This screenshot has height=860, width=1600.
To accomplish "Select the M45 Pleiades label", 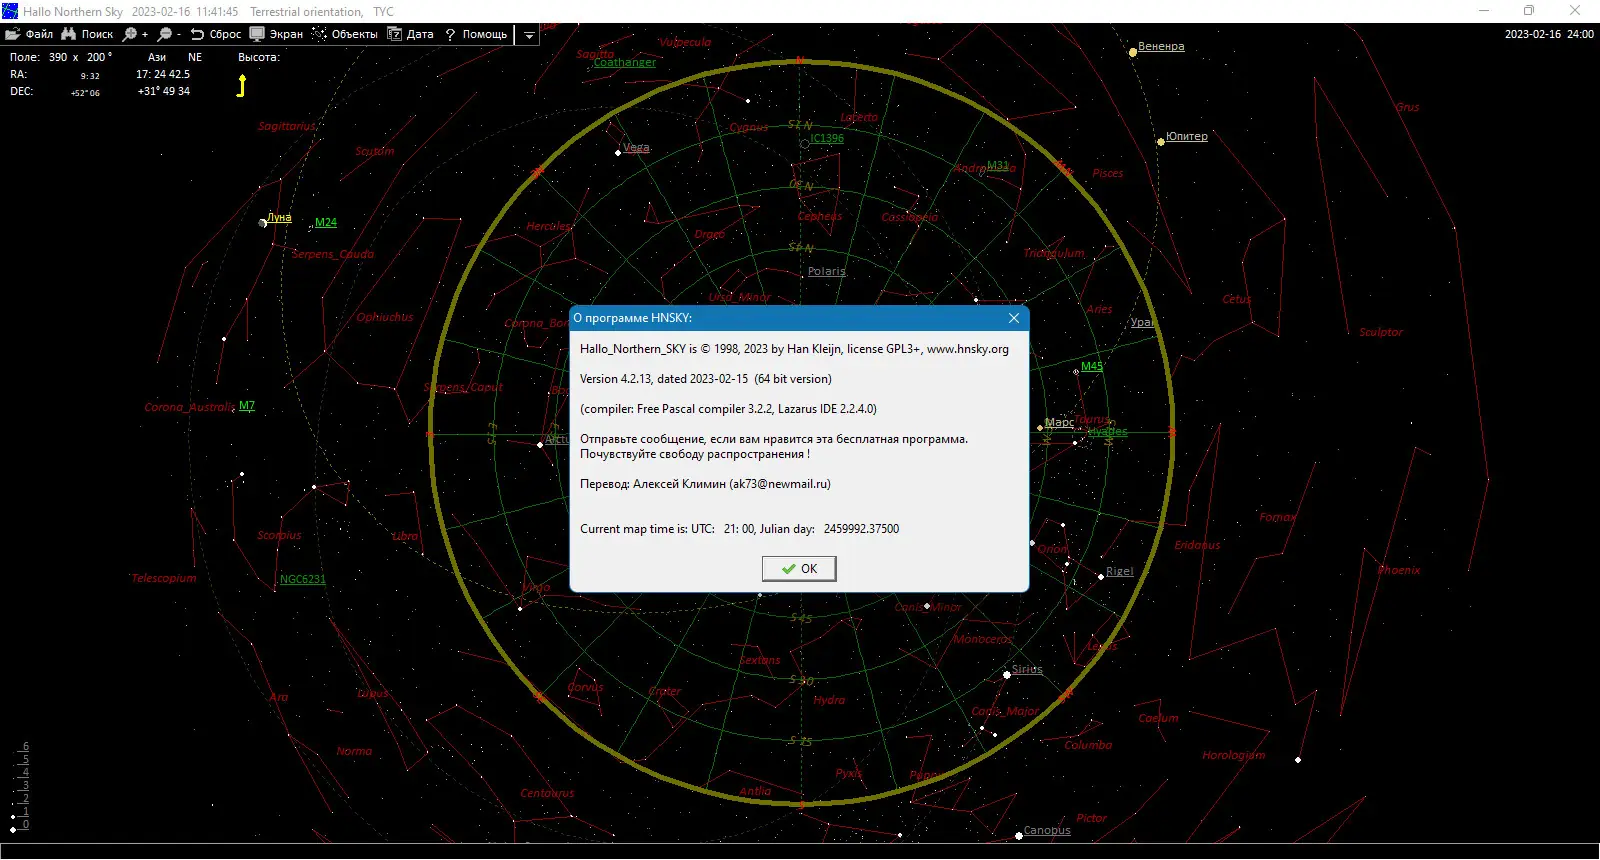I will point(1092,366).
